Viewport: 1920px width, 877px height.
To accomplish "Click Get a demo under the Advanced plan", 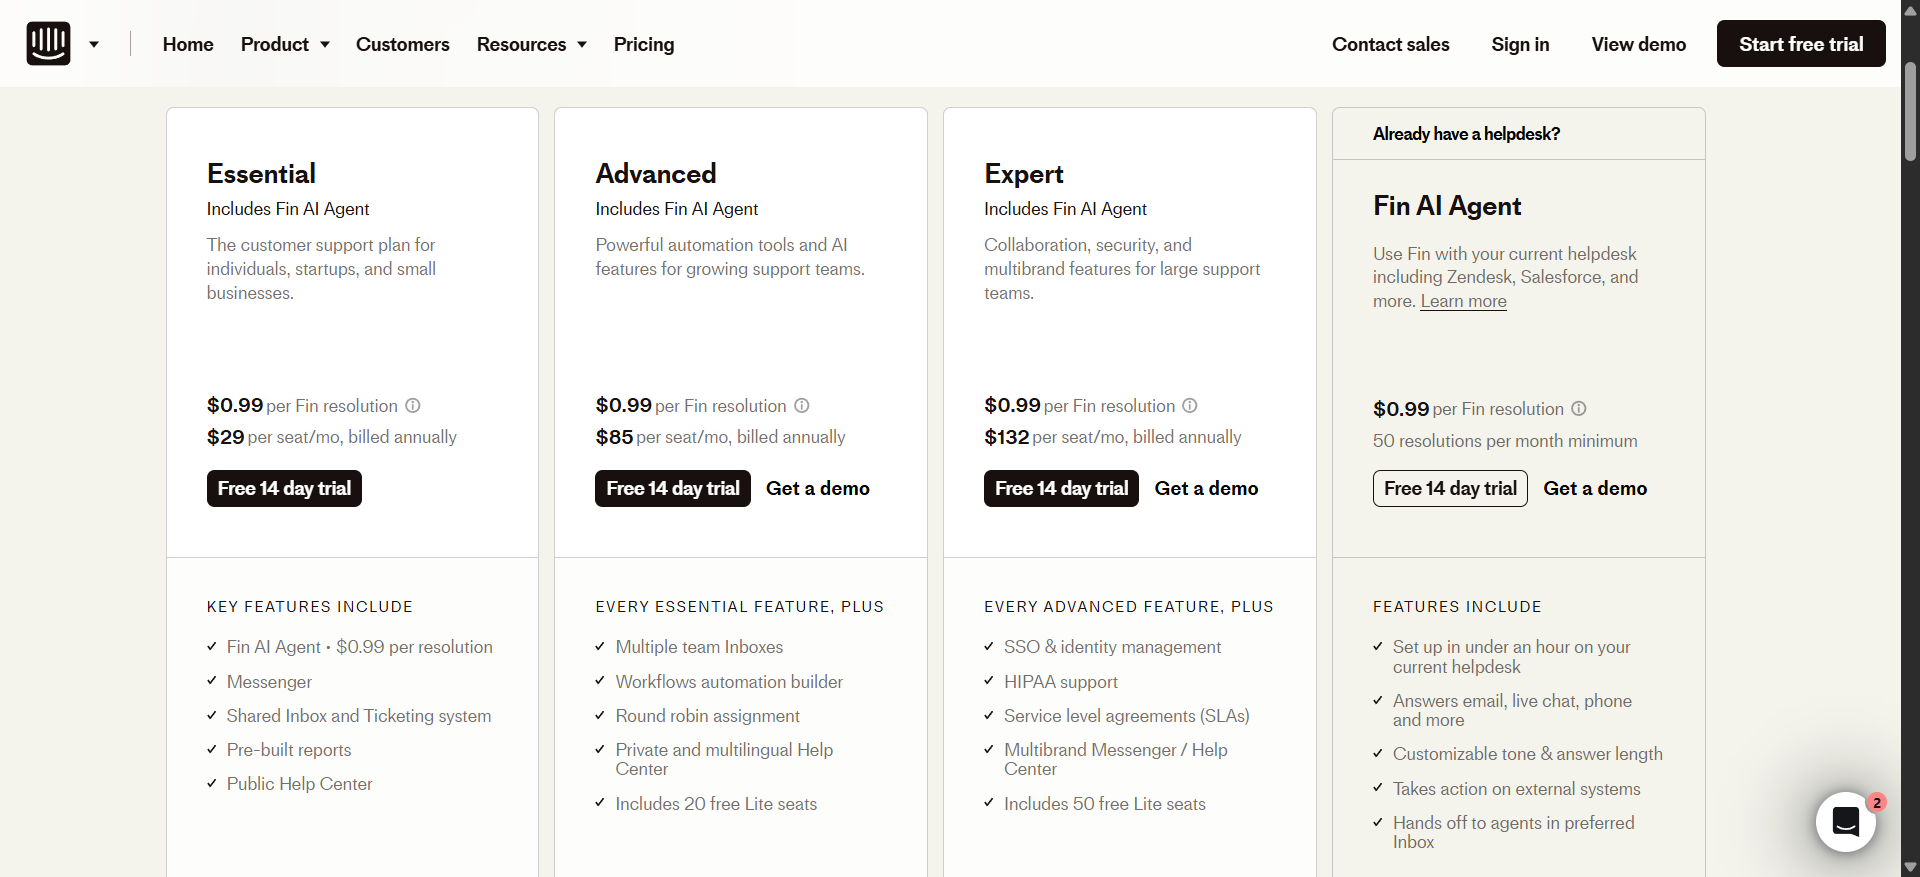I will click(817, 488).
